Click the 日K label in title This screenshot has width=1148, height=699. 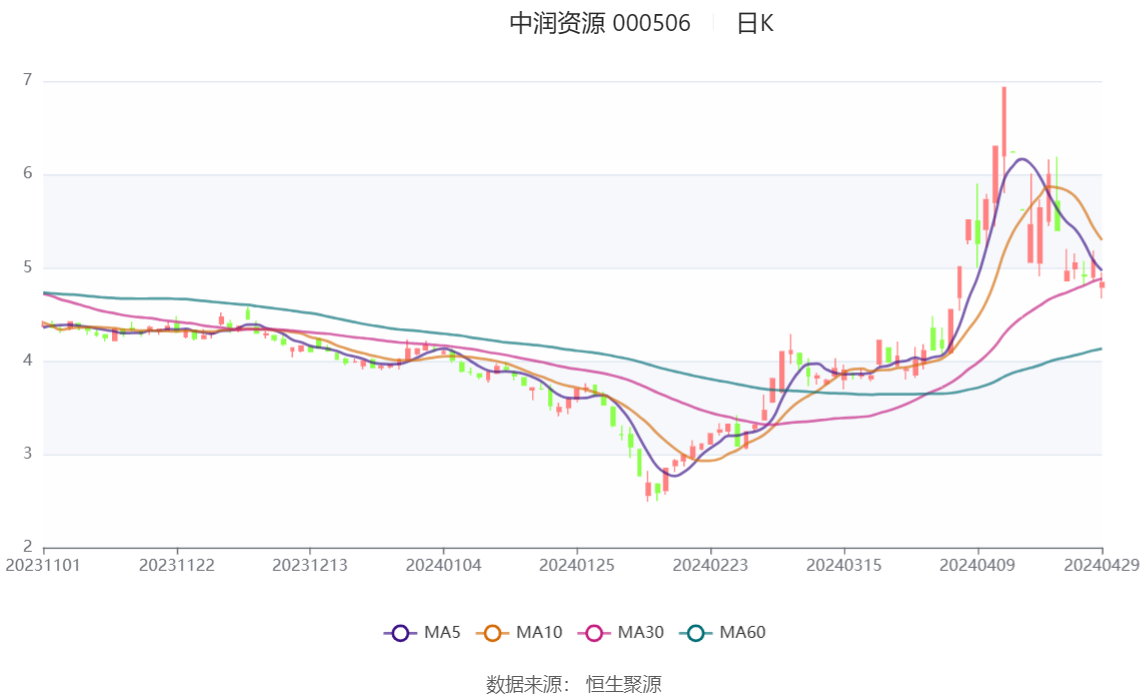coord(755,23)
